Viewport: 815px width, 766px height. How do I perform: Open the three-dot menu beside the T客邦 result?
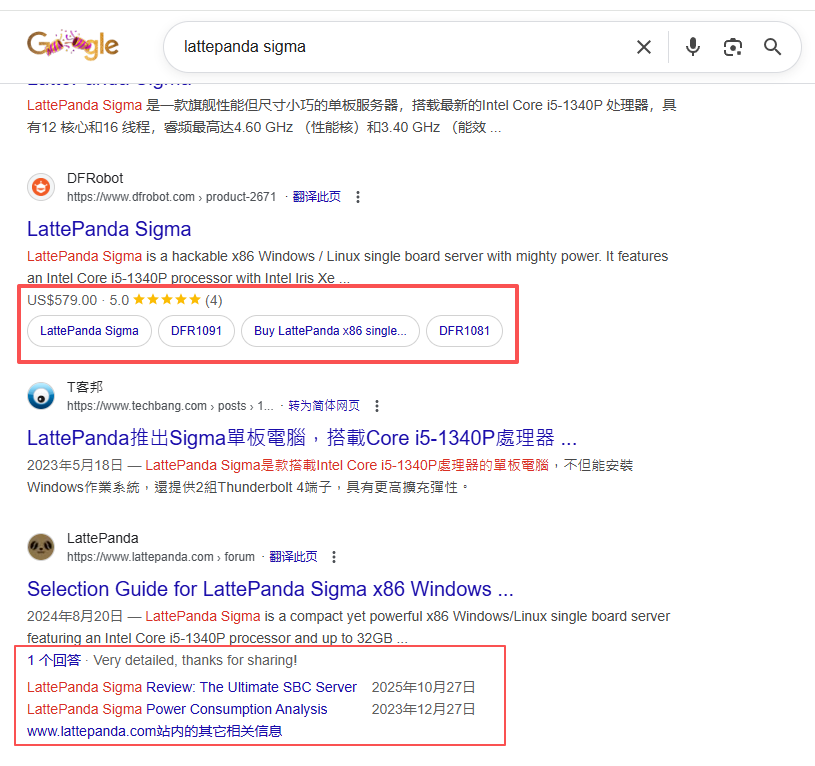377,405
